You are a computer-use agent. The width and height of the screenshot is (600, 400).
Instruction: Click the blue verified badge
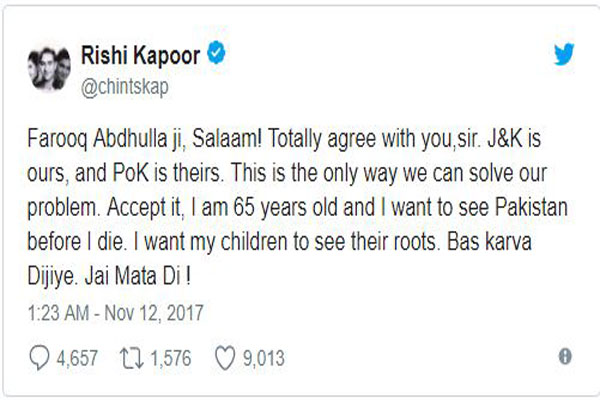(x=217, y=52)
